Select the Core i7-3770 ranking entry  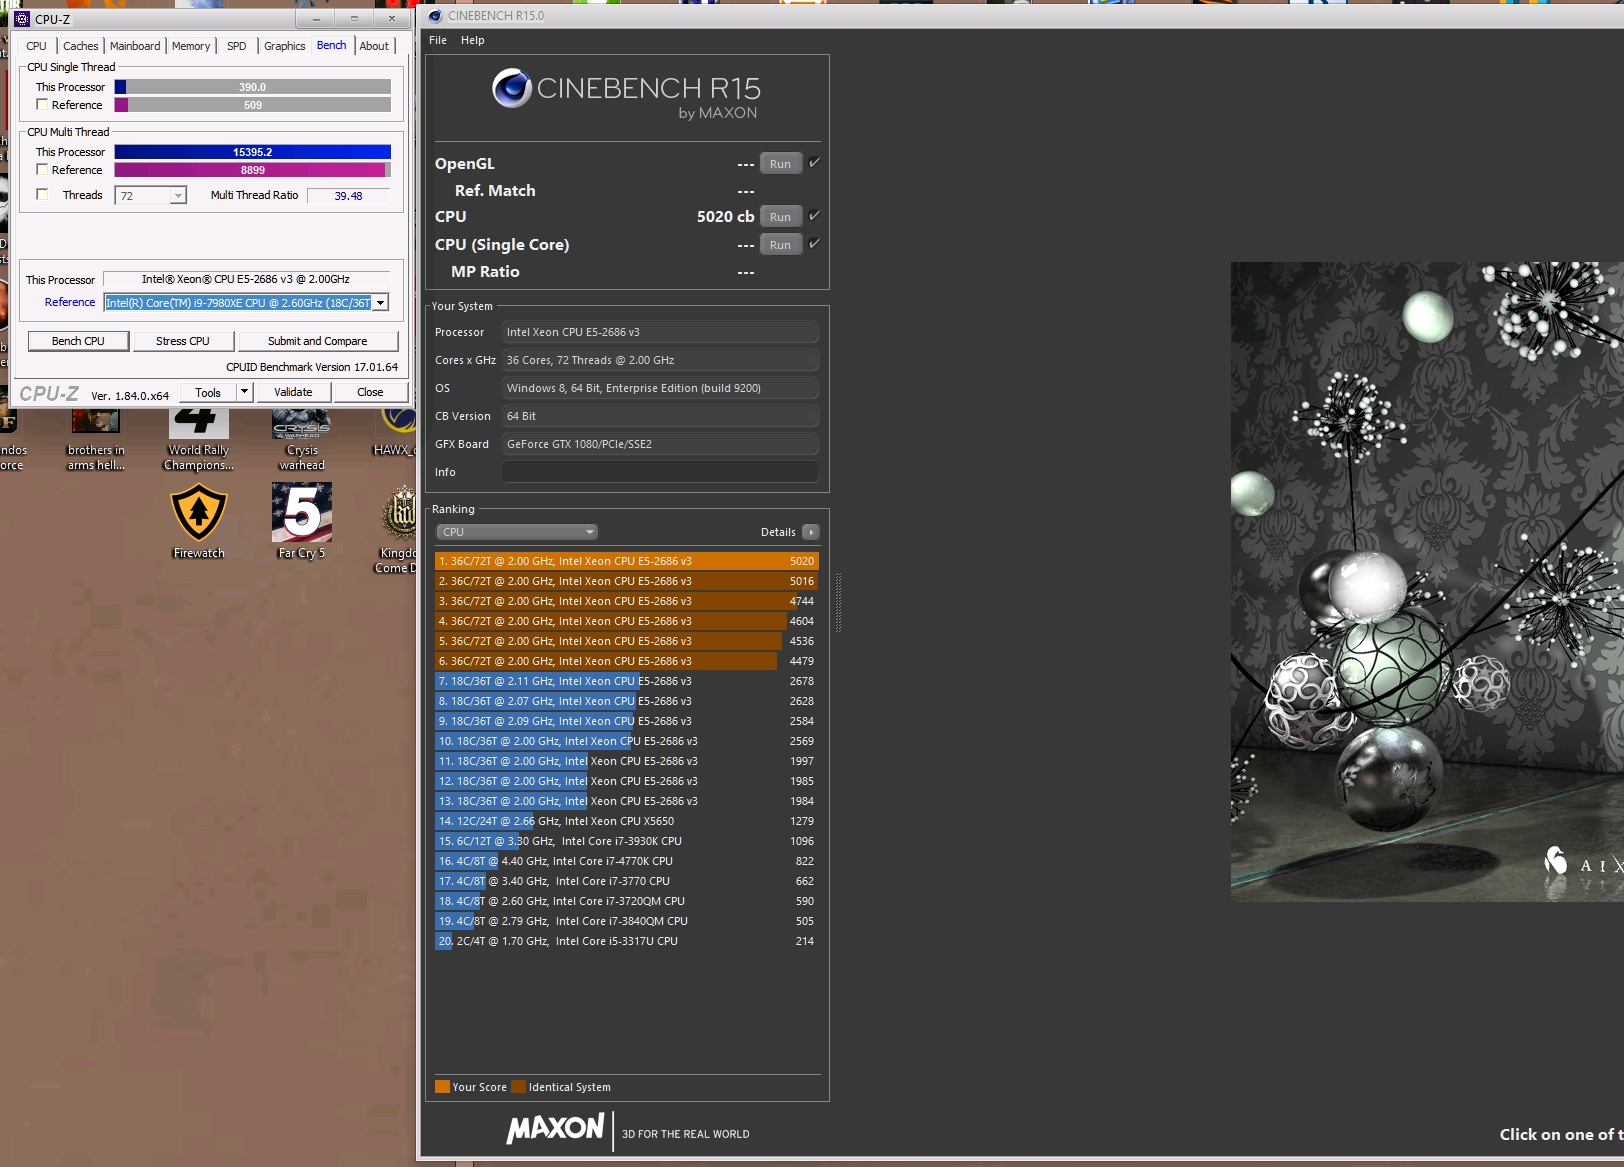point(627,881)
